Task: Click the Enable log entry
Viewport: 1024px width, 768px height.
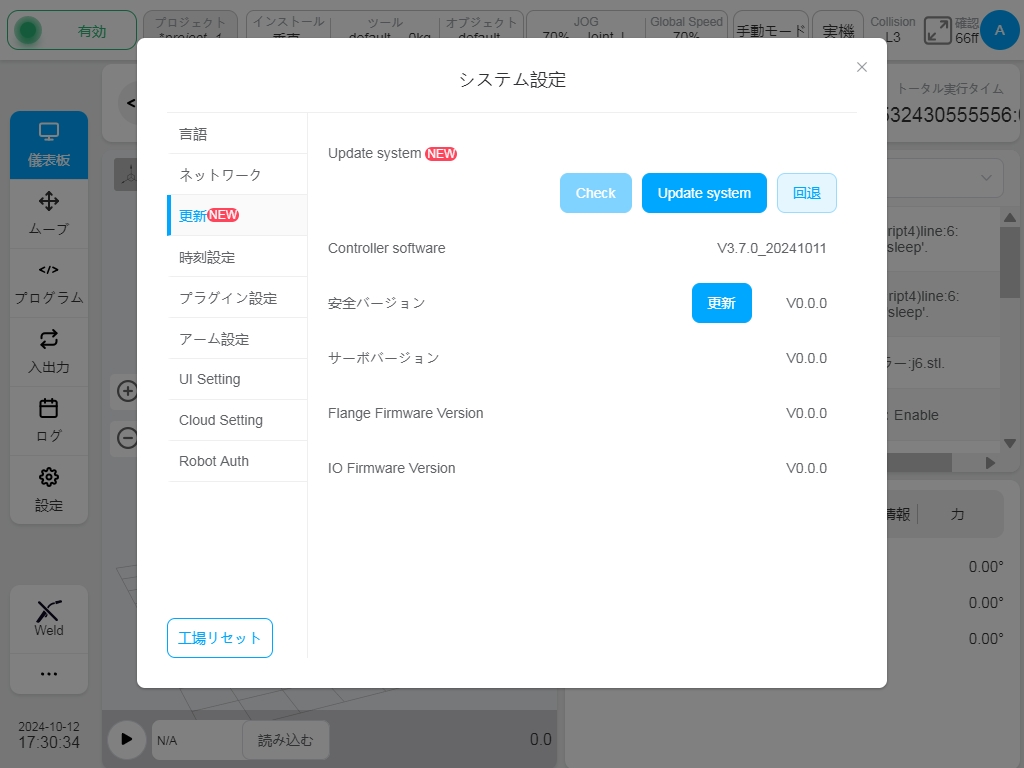Action: [x=944, y=415]
